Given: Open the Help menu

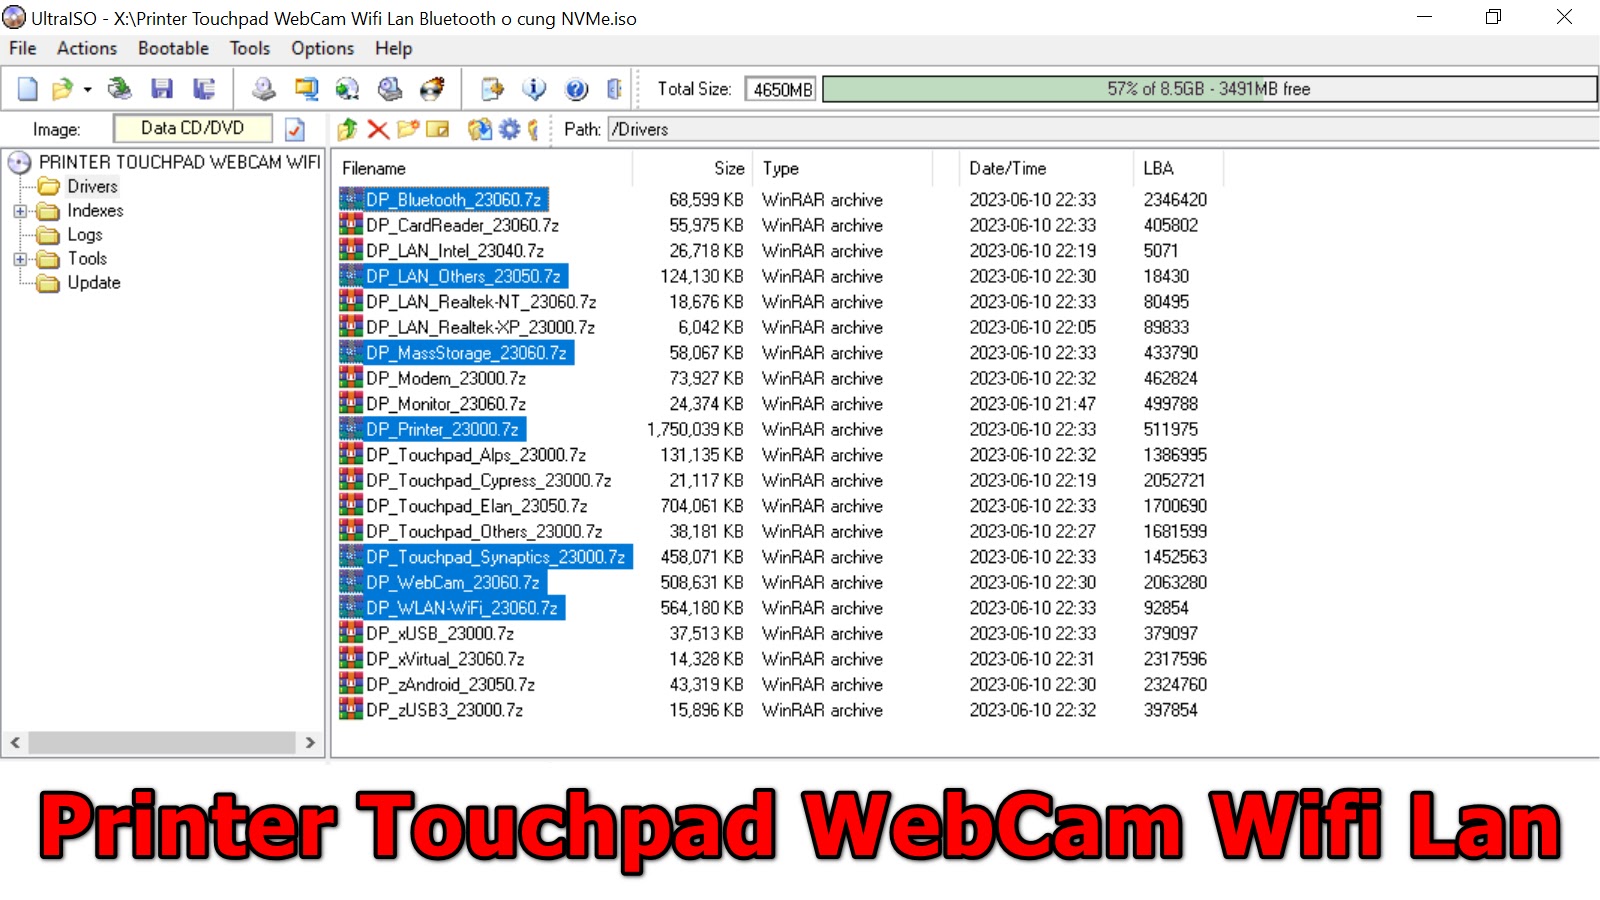Looking at the screenshot, I should coord(394,48).
